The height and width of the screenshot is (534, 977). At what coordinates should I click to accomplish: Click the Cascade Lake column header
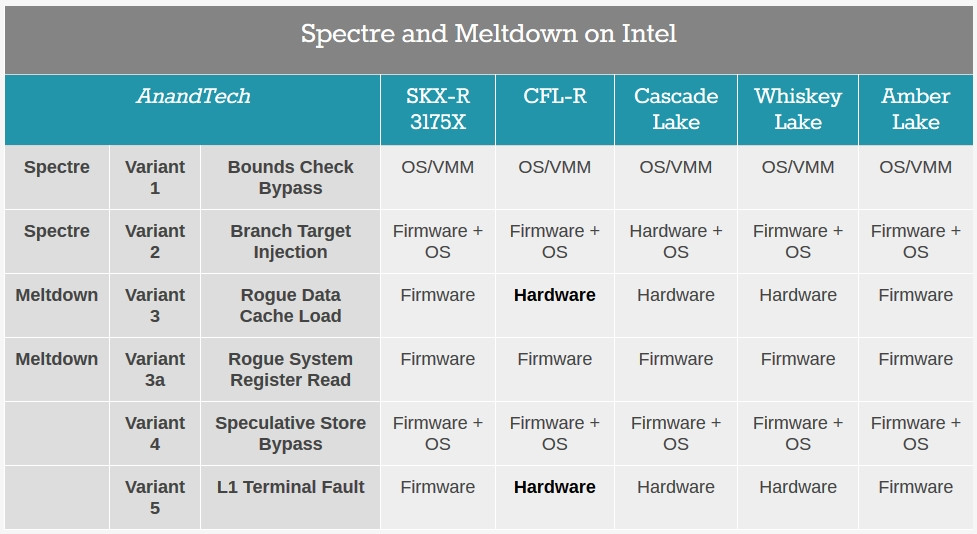pyautogui.click(x=676, y=110)
